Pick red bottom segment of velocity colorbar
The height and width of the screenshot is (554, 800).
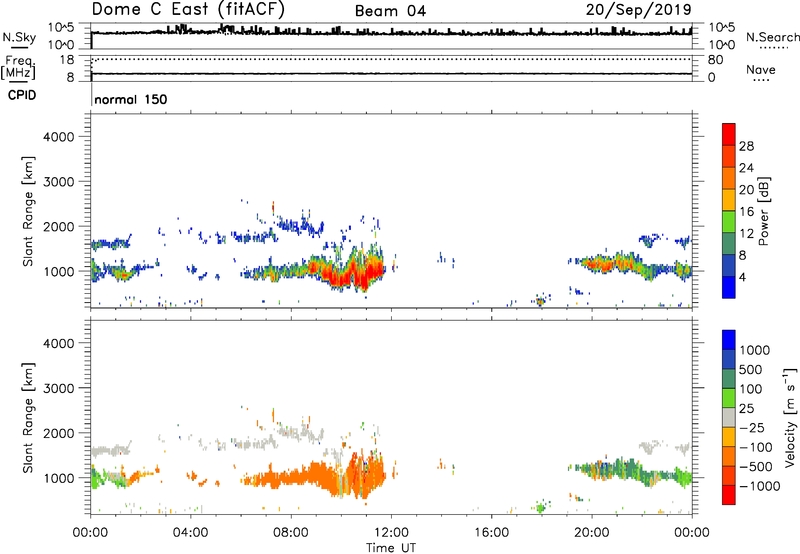[729, 495]
